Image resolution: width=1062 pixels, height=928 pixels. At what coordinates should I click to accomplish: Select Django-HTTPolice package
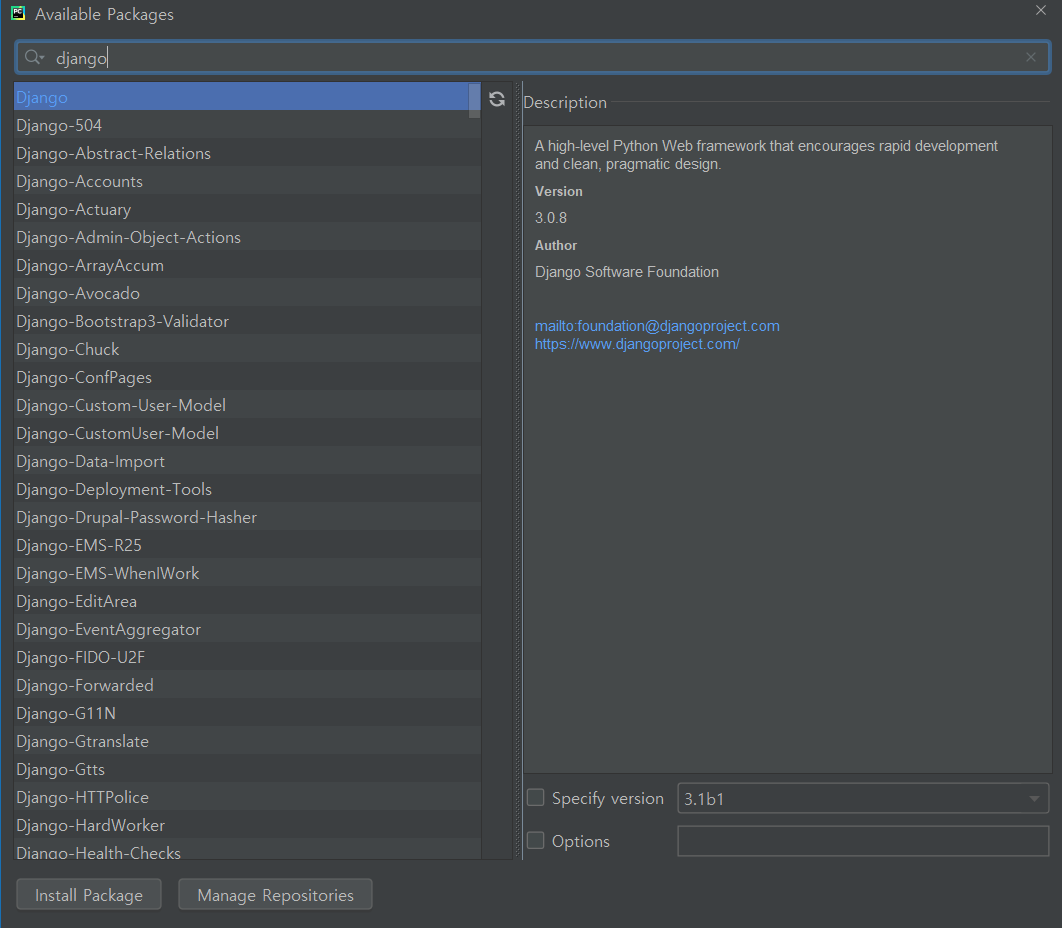pos(247,797)
